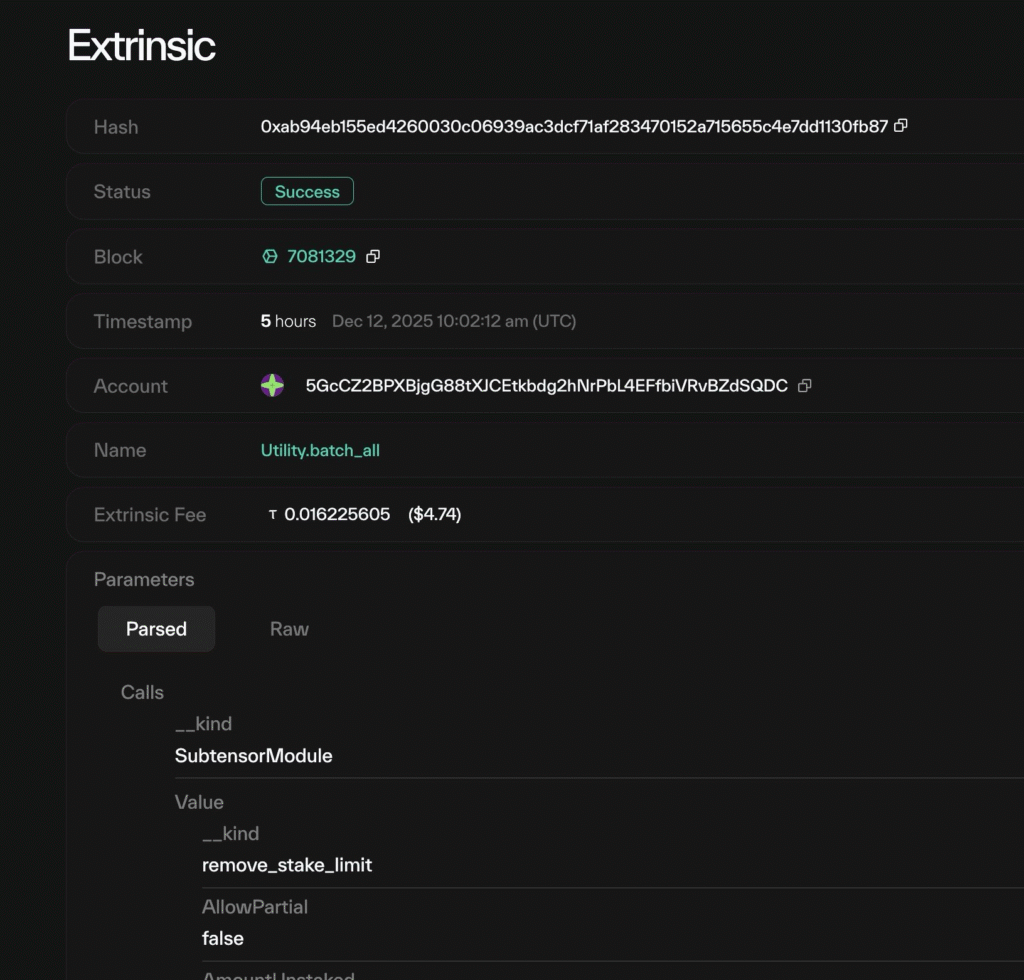1024x980 pixels.
Task: Click the "5 hours" relative timestamp
Action: (x=288, y=321)
